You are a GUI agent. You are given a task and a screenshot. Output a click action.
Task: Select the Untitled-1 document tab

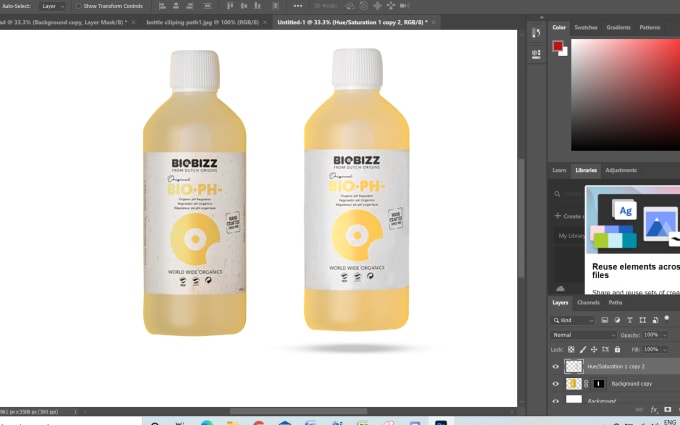[x=352, y=22]
